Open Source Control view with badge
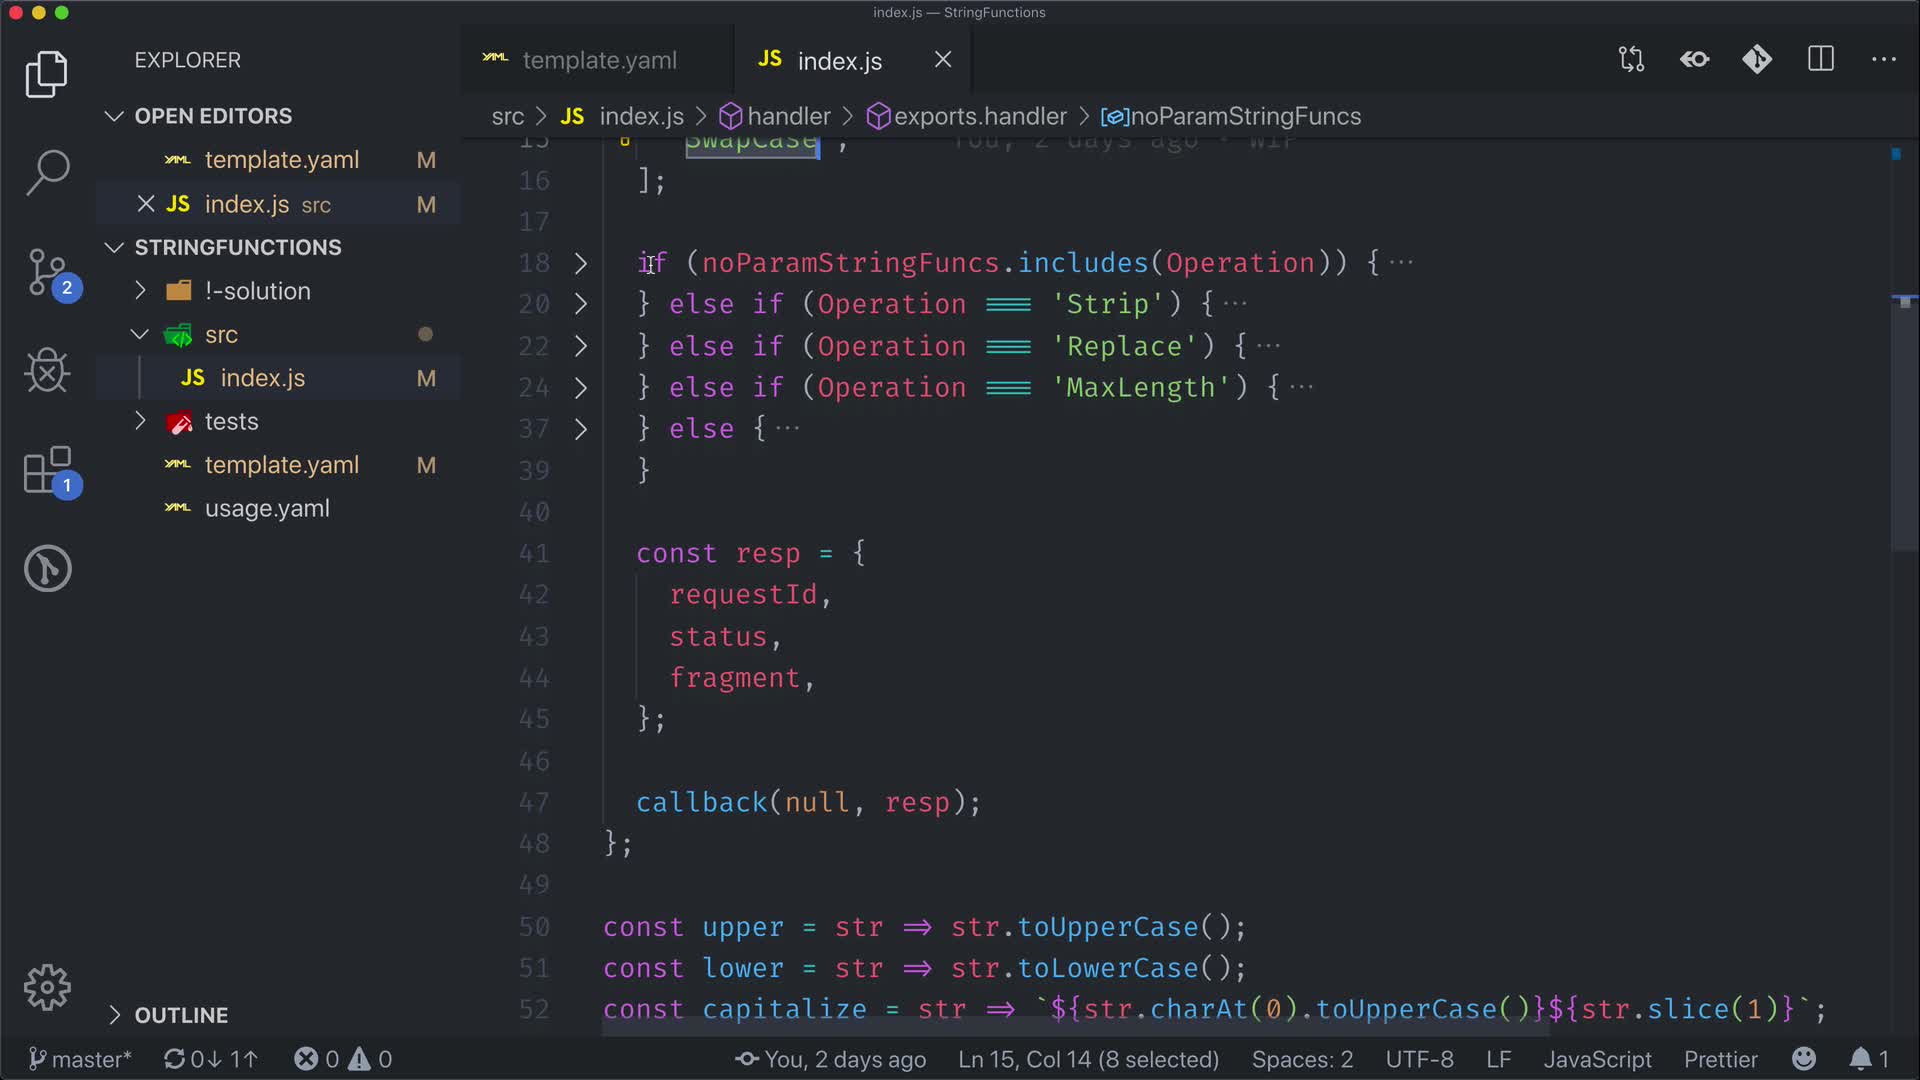The image size is (1920, 1080). pos(47,272)
